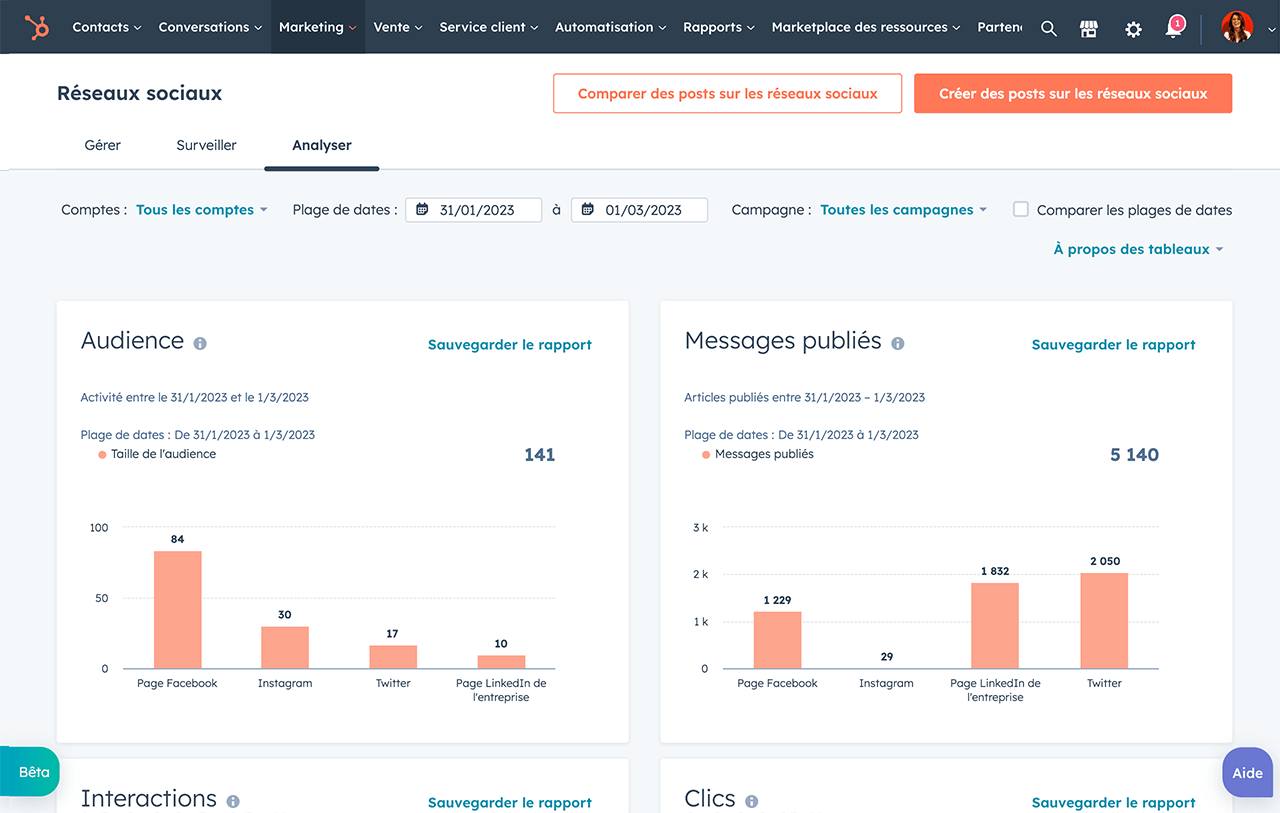Open the search magnifier icon
The image size is (1280, 813).
[1048, 28]
